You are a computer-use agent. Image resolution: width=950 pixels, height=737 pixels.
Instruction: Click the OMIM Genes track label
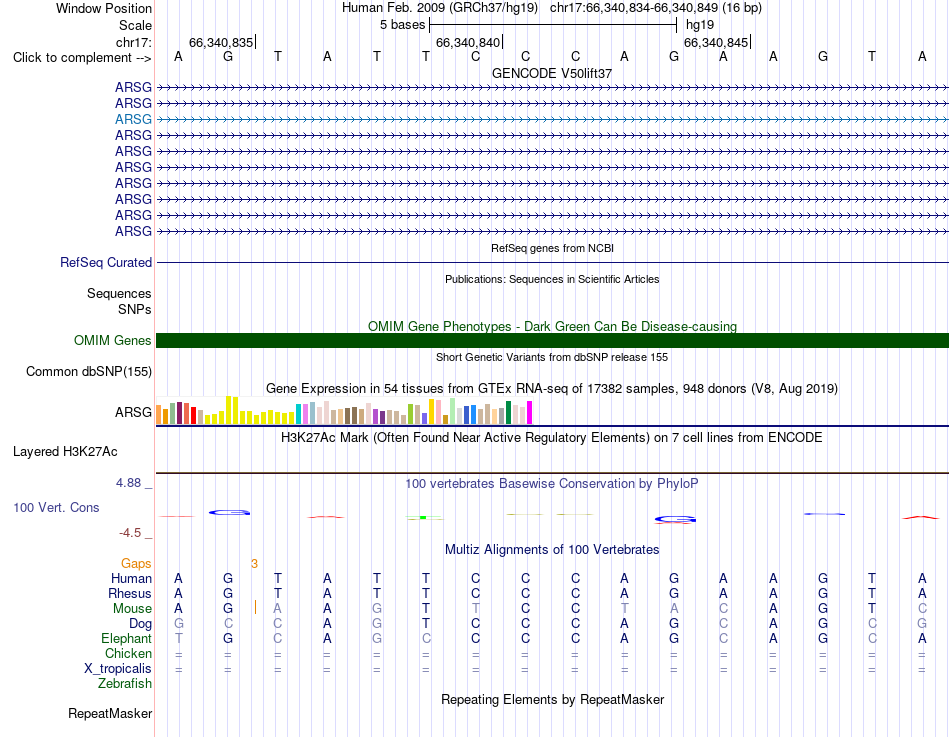pyautogui.click(x=113, y=341)
